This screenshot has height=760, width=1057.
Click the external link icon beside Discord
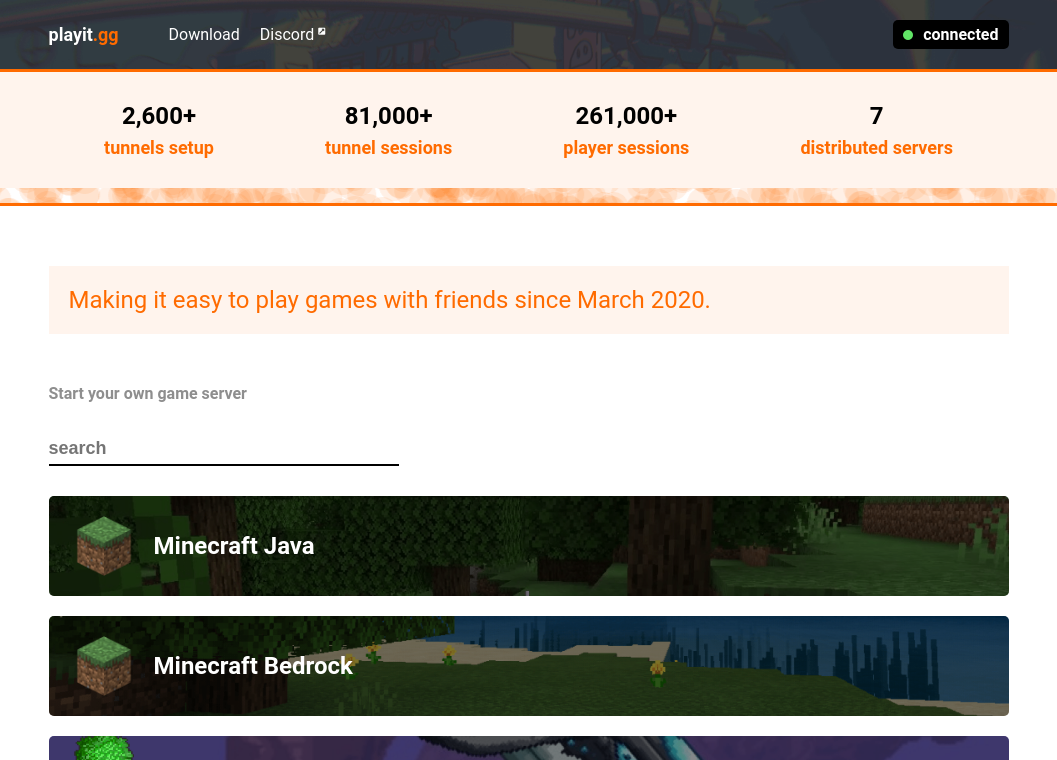click(322, 31)
